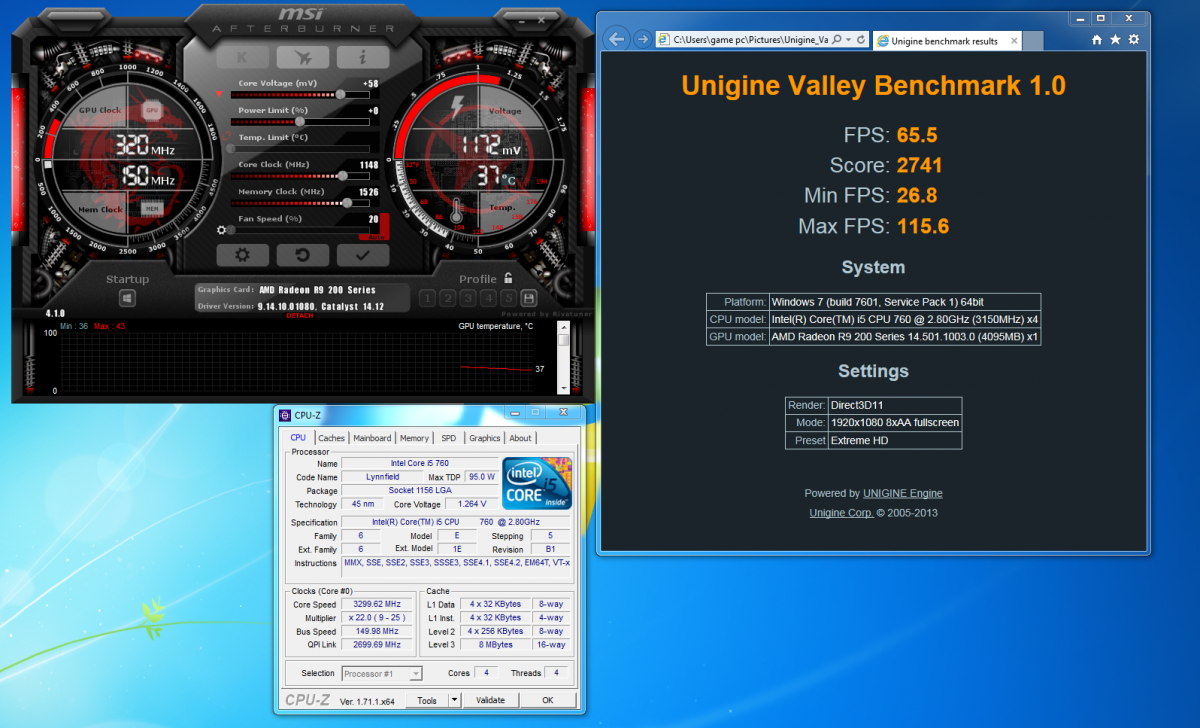Select Afterburner profile slot 5
The height and width of the screenshot is (728, 1200).
[508, 298]
